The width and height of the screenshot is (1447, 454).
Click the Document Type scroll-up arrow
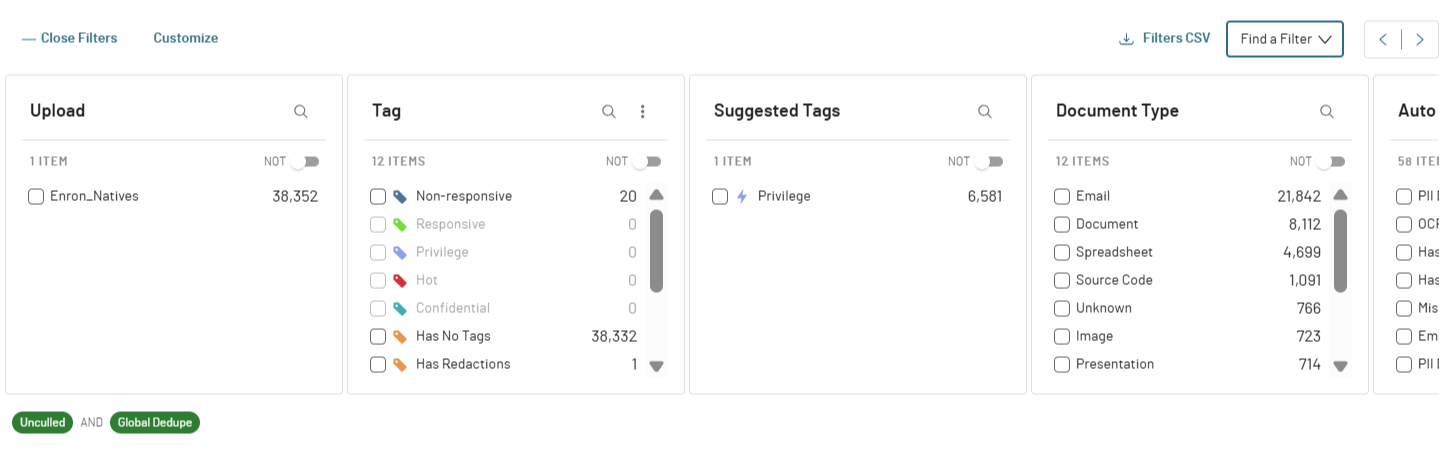point(1340,195)
